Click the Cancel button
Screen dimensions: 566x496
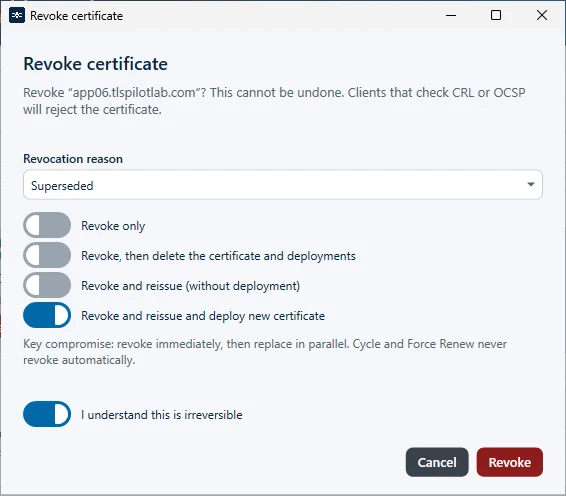pyautogui.click(x=437, y=462)
